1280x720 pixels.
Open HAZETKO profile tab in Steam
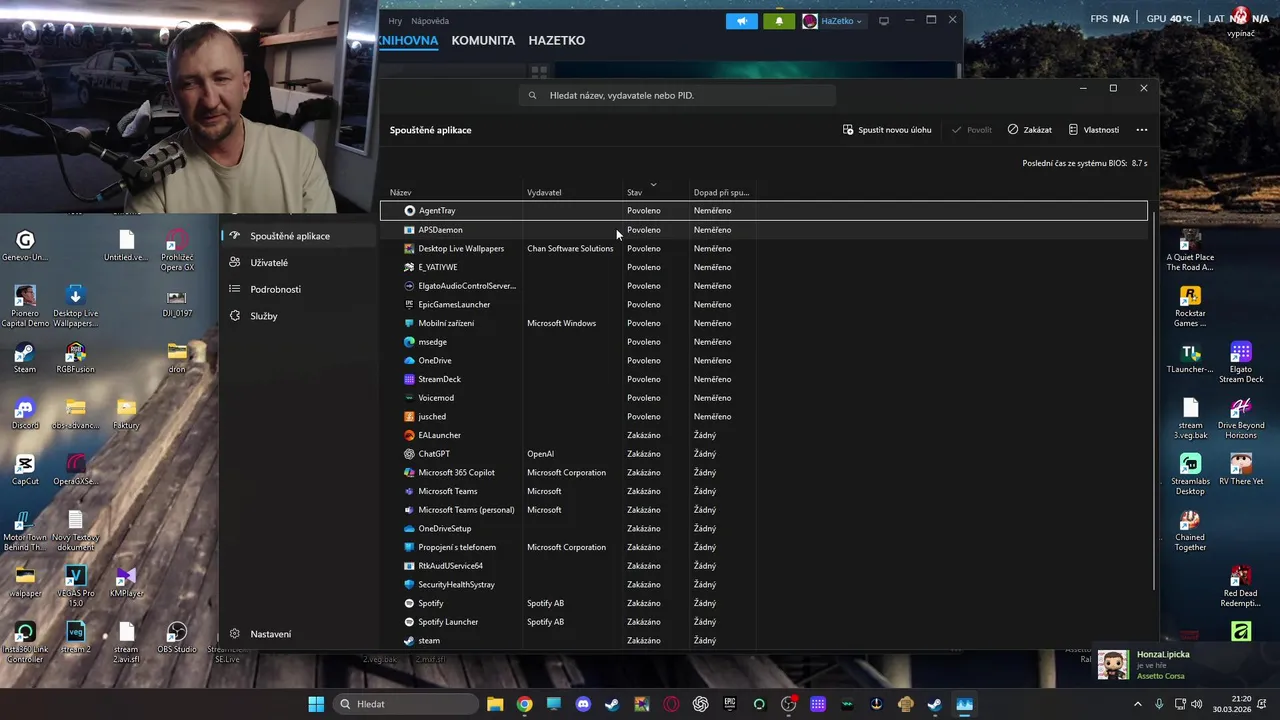[x=557, y=41]
